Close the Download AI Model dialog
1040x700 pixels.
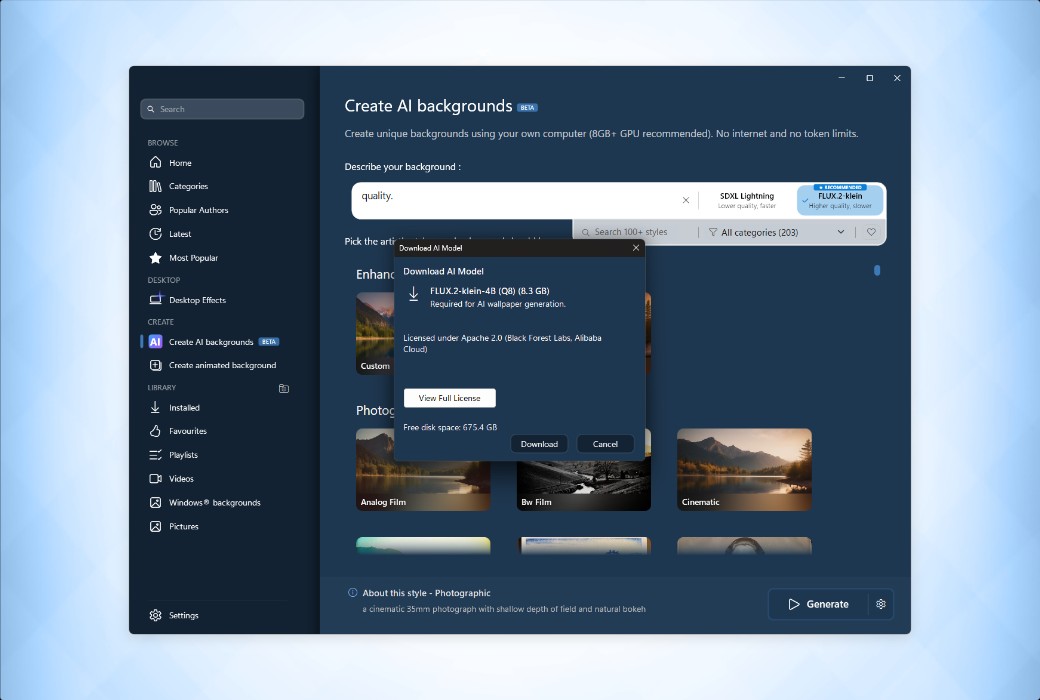coord(636,247)
